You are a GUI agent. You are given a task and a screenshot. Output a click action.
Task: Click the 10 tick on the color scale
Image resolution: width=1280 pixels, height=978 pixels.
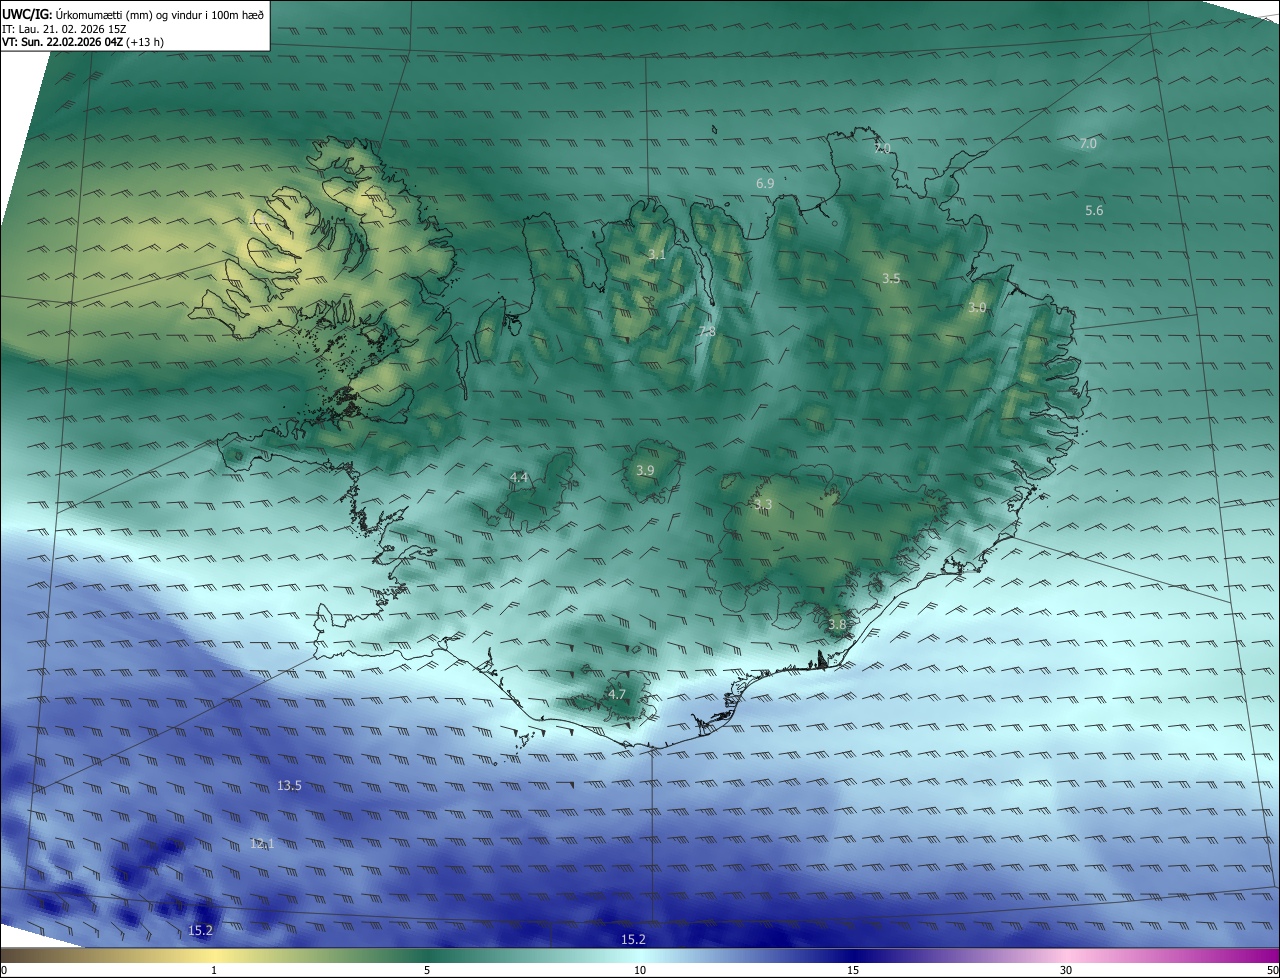coord(640,970)
